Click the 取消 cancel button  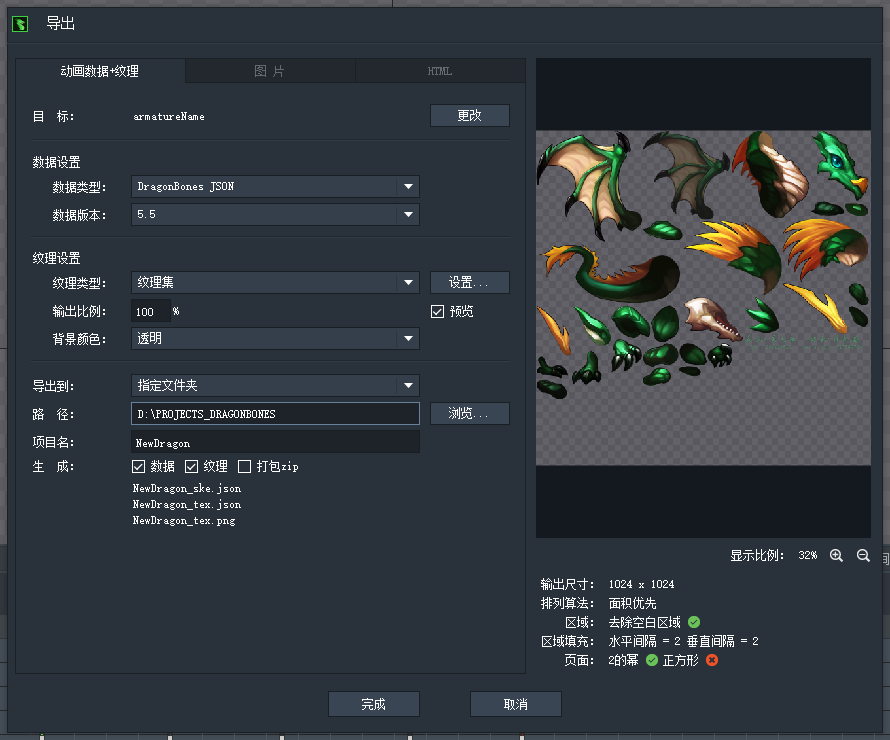(x=516, y=704)
